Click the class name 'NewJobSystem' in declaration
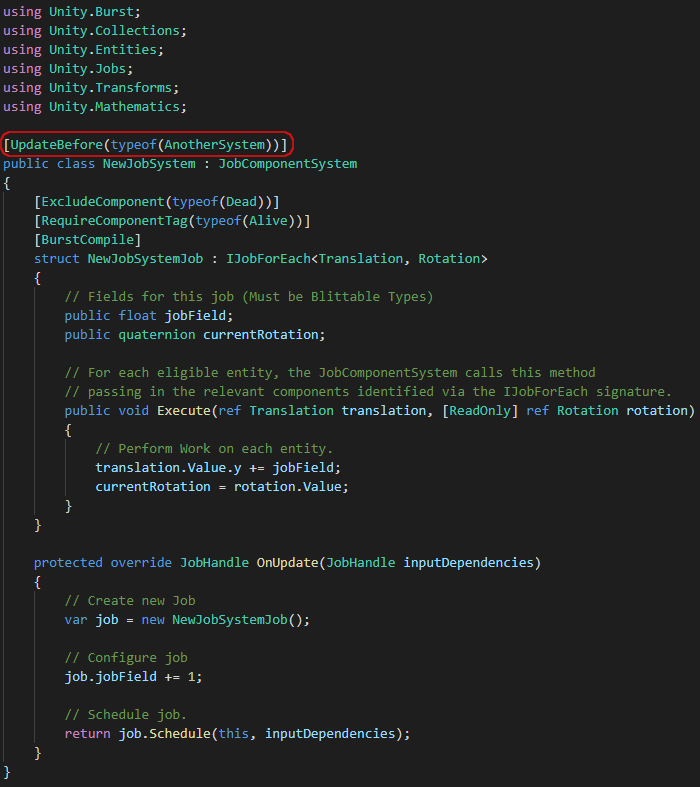 point(149,164)
